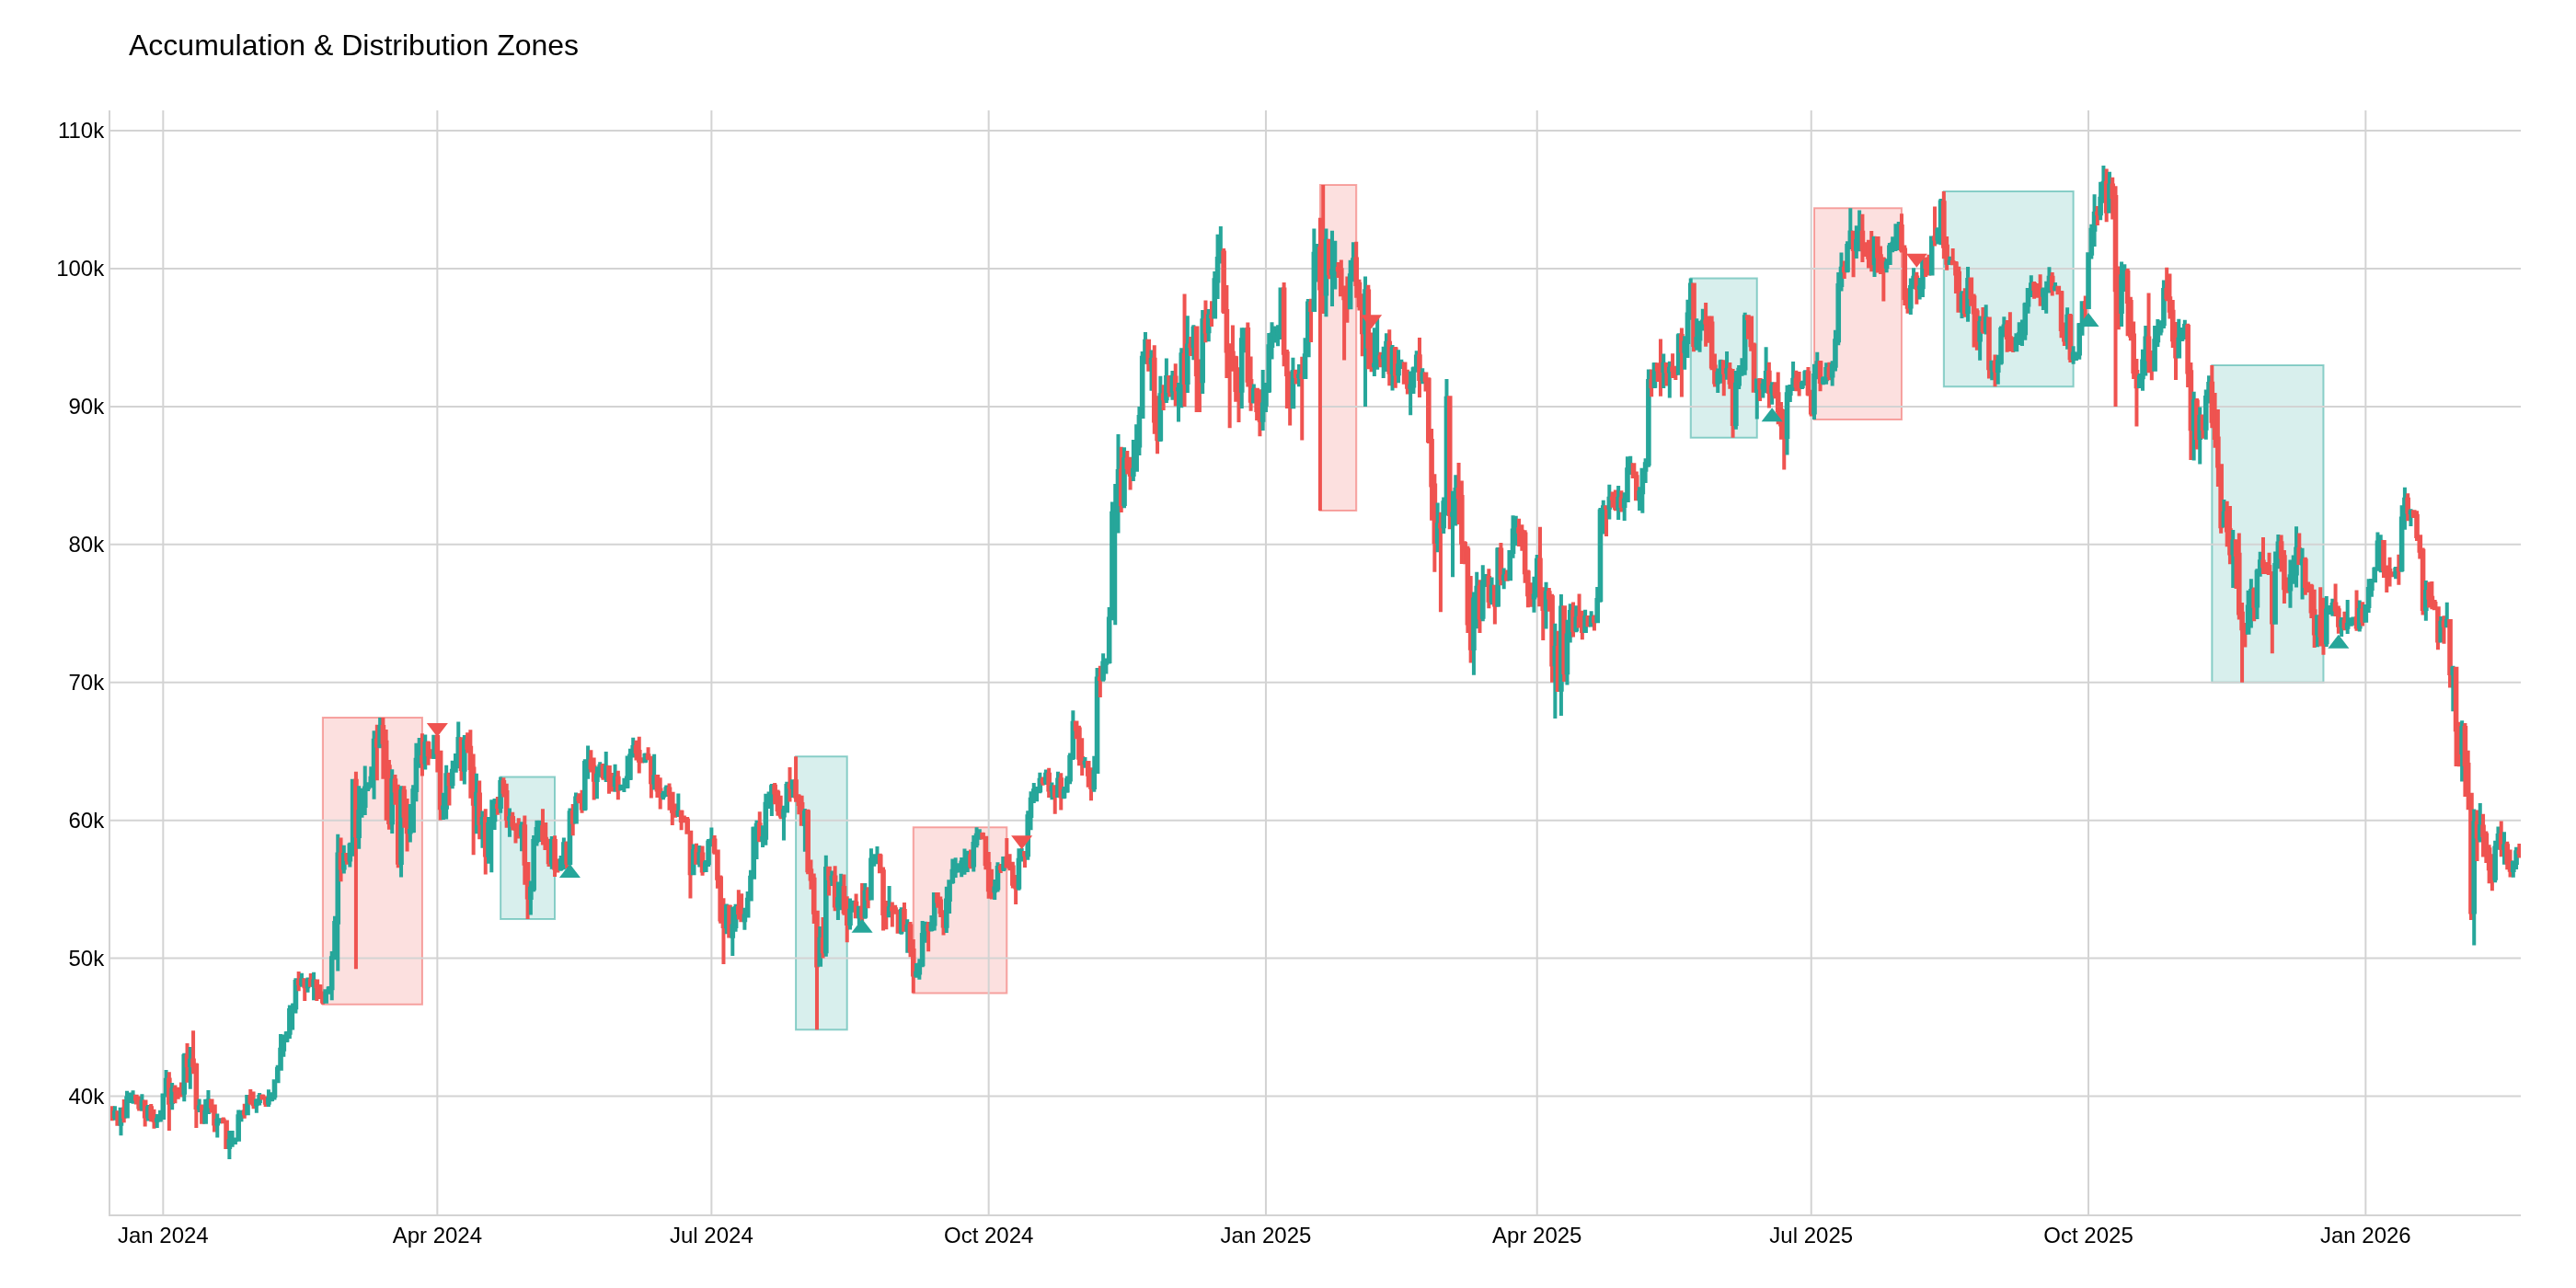Click the "Oct 2025" x-axis label

pyautogui.click(x=2088, y=1236)
